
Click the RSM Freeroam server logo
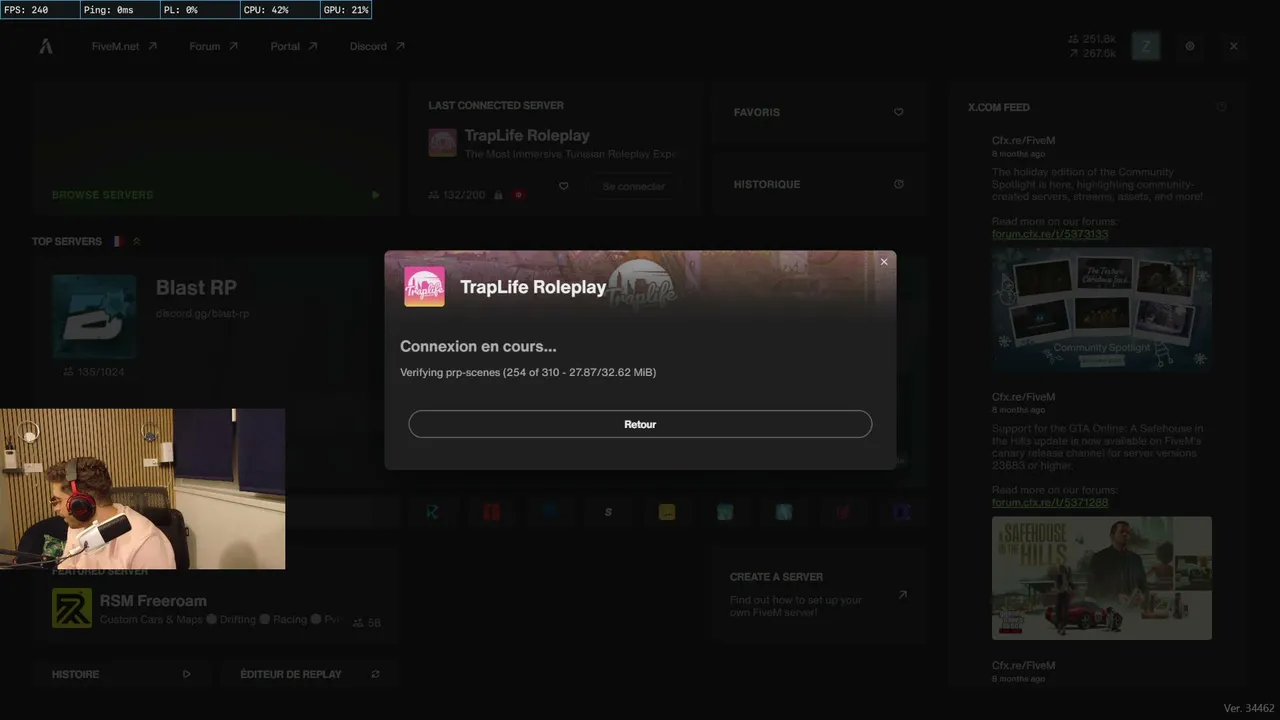[x=72, y=608]
